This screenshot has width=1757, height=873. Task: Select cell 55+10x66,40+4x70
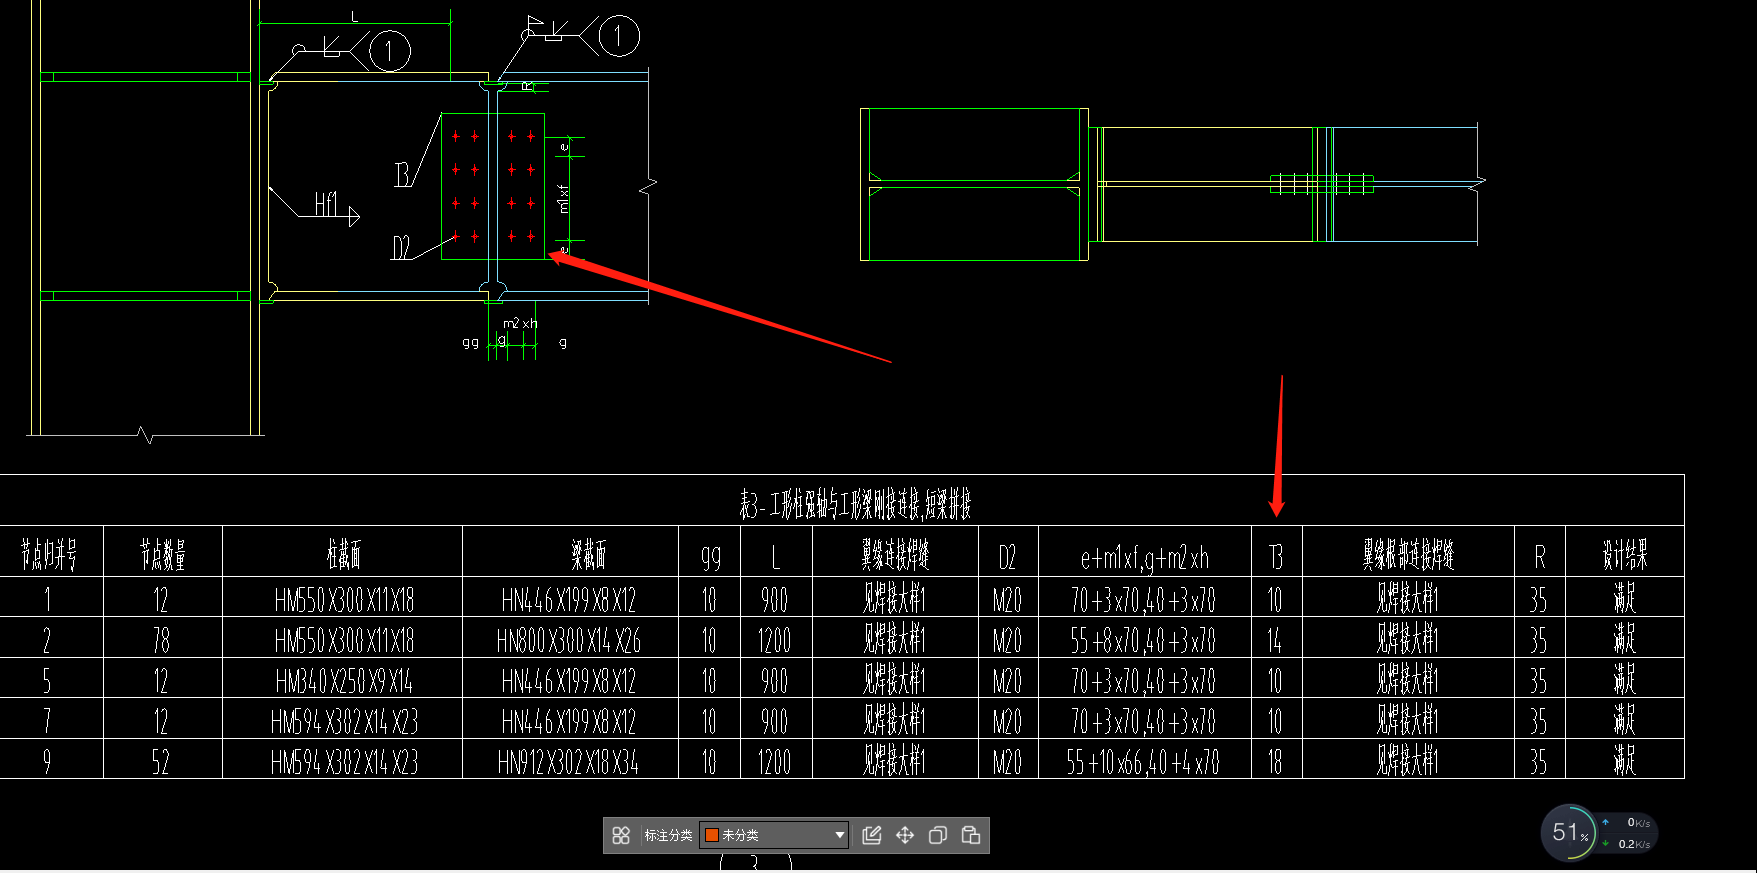pyautogui.click(x=1143, y=763)
